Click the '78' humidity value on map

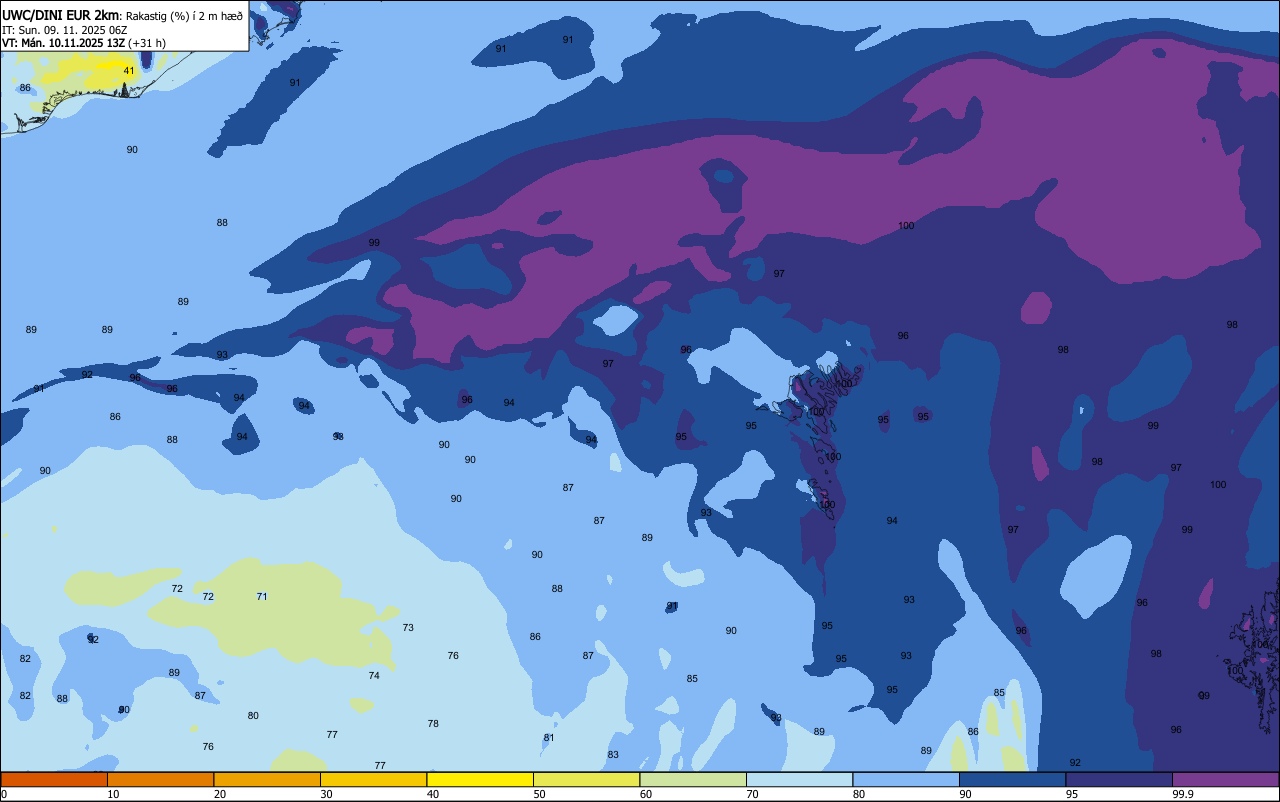tap(433, 724)
